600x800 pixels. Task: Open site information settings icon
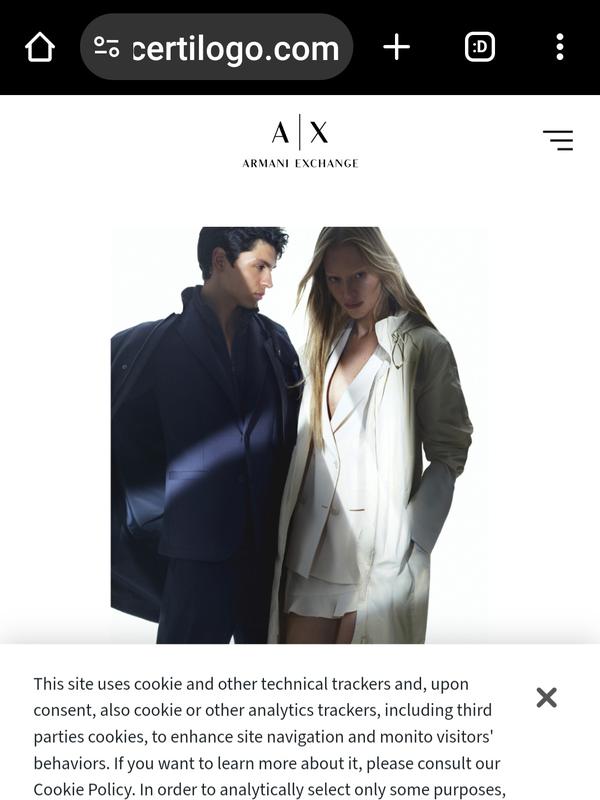coord(107,47)
